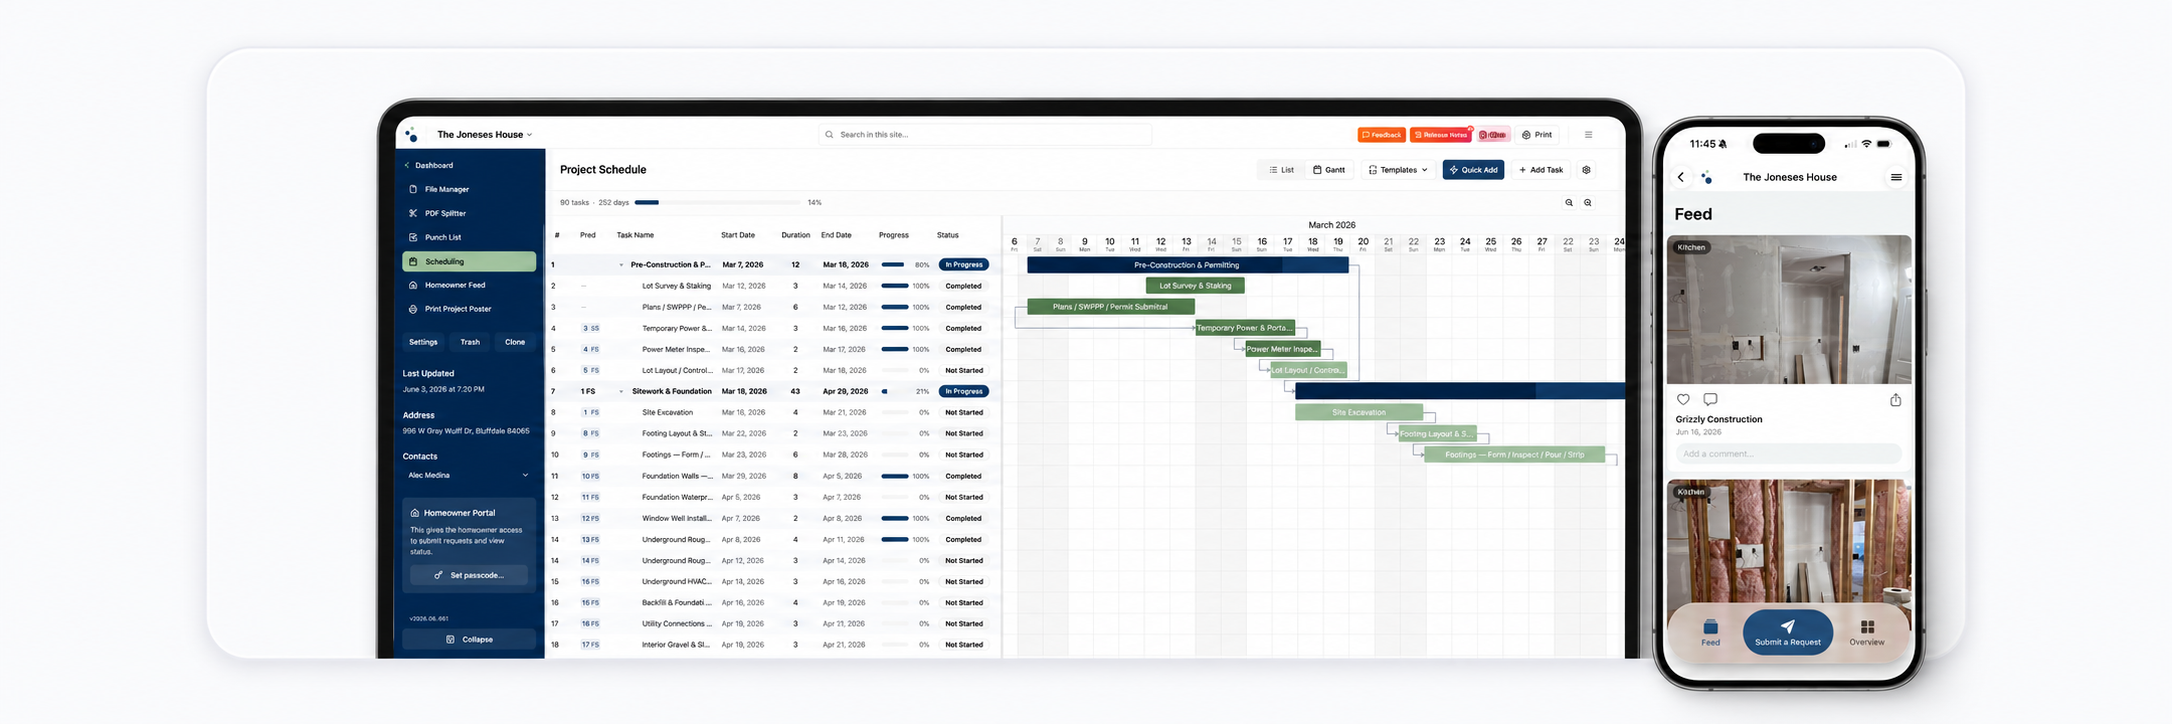Click the Print button in the header
The height and width of the screenshot is (724, 2172).
(x=1537, y=134)
